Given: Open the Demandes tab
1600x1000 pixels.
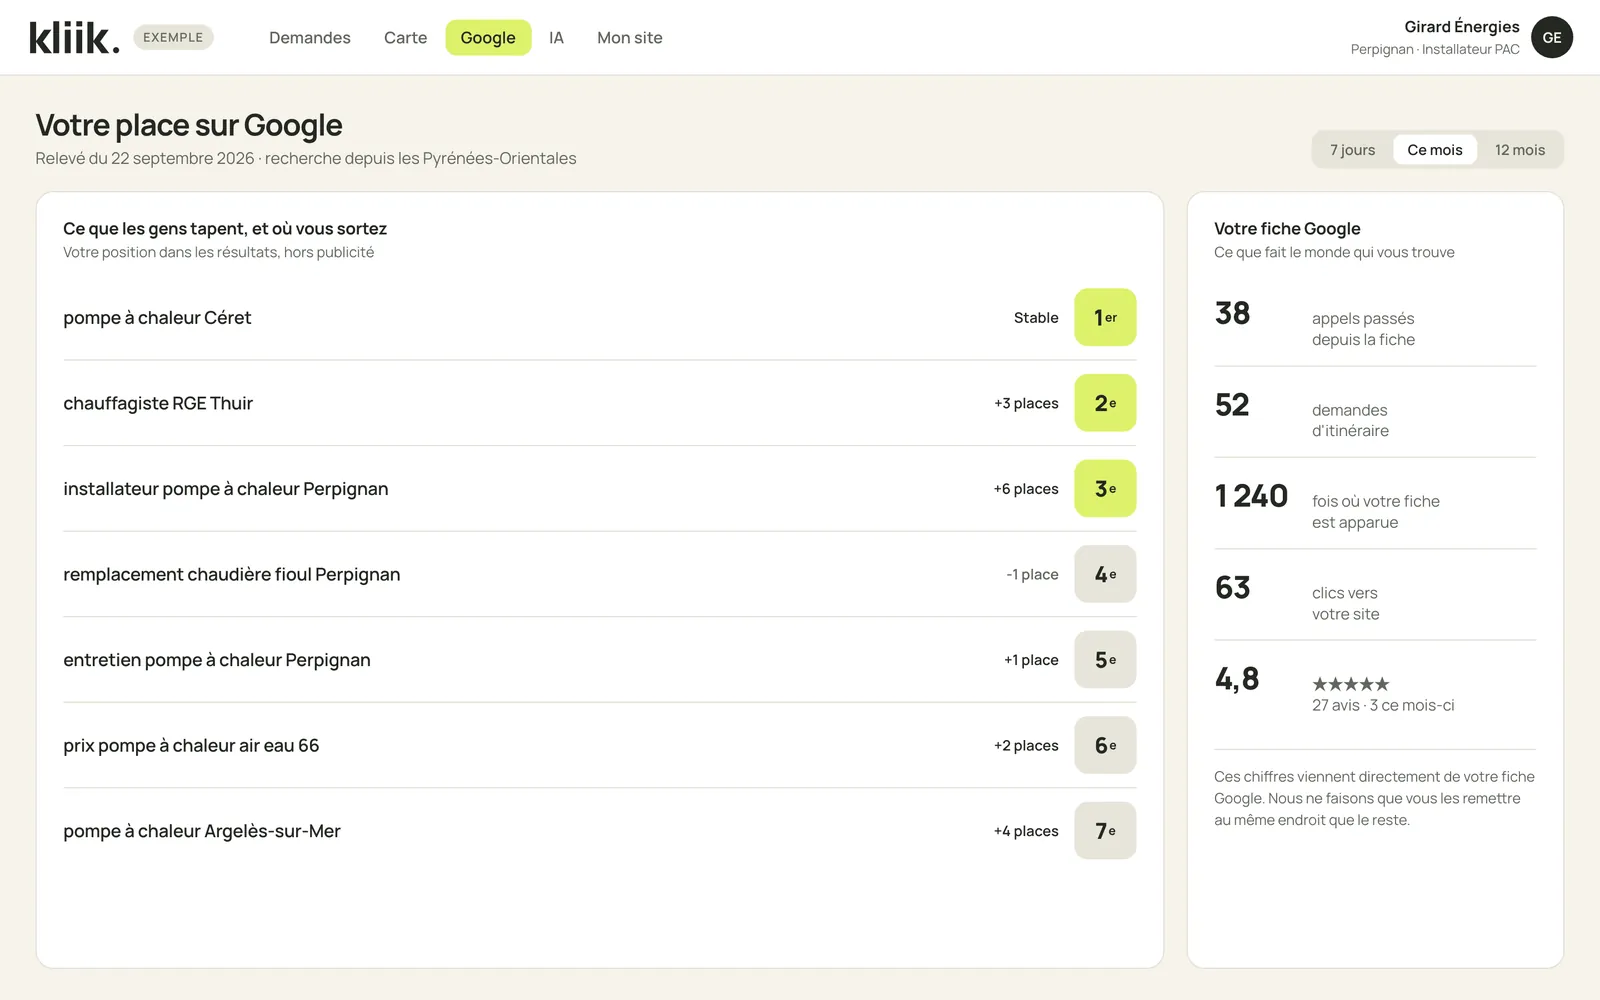Looking at the screenshot, I should (310, 38).
